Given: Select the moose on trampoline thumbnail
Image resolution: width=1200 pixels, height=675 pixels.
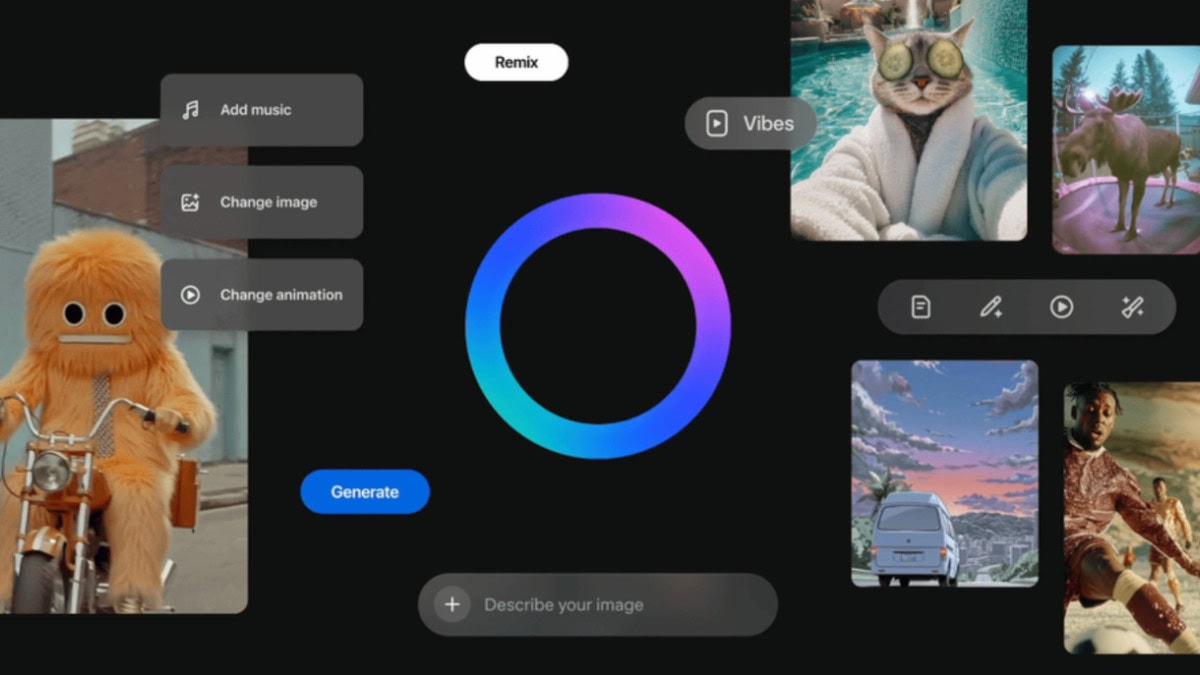Looking at the screenshot, I should click(1125, 150).
